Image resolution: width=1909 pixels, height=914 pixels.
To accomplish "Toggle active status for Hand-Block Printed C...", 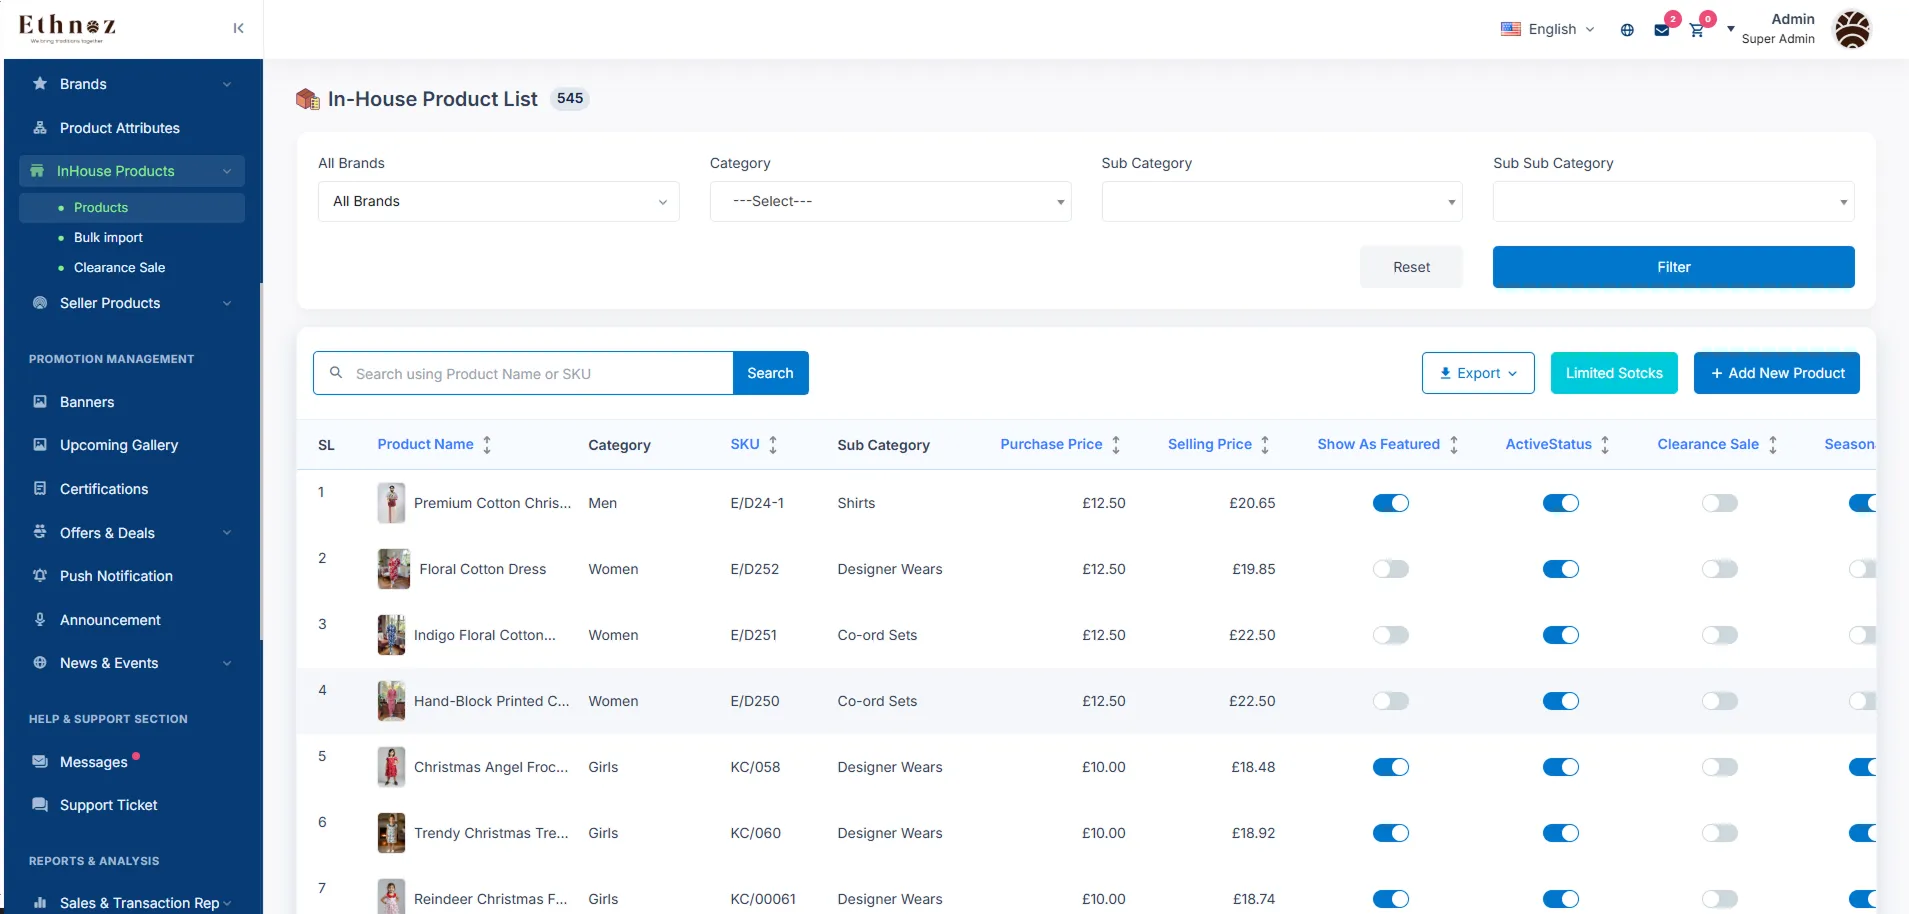I will [x=1561, y=701].
